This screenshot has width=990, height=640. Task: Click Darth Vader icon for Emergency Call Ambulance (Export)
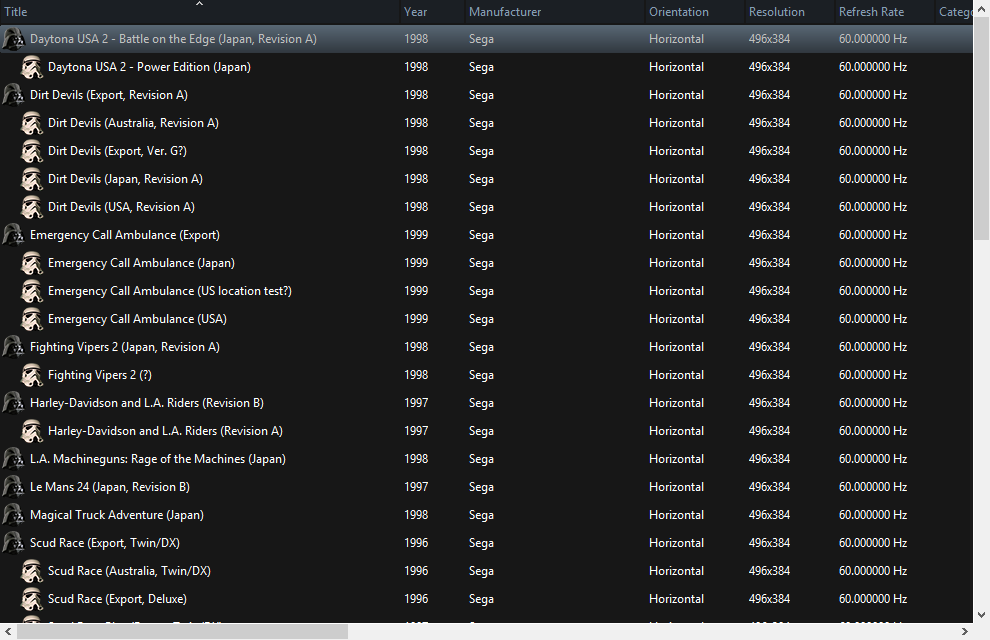(13, 235)
